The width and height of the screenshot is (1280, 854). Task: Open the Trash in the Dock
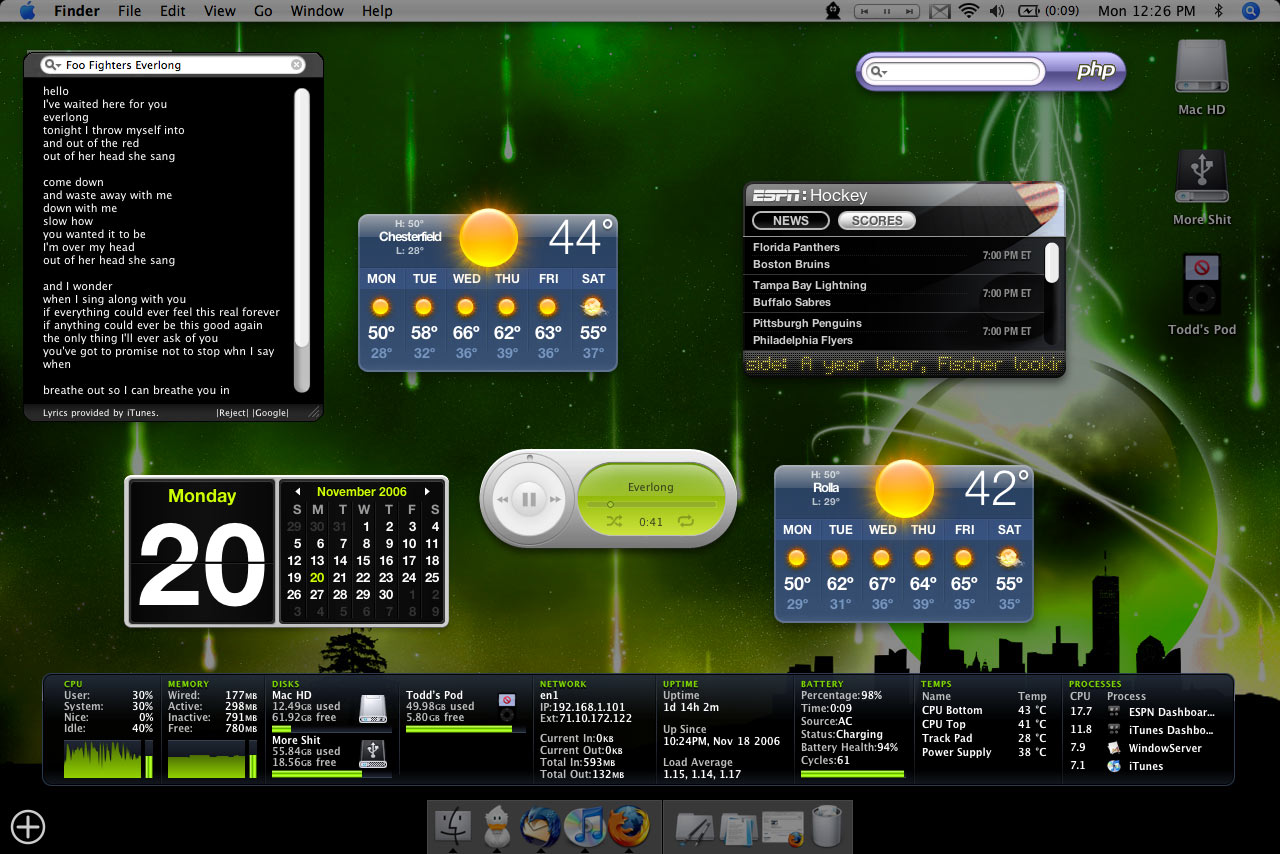point(827,826)
